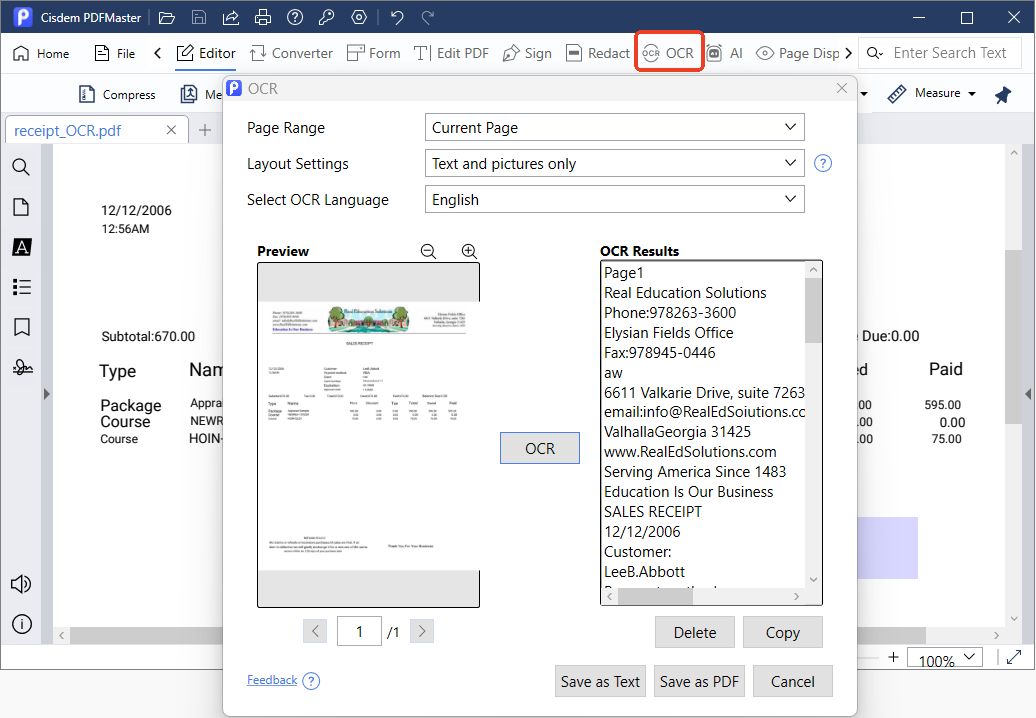The height and width of the screenshot is (718, 1036).
Task: Zoom in the OCR preview
Action: click(469, 251)
